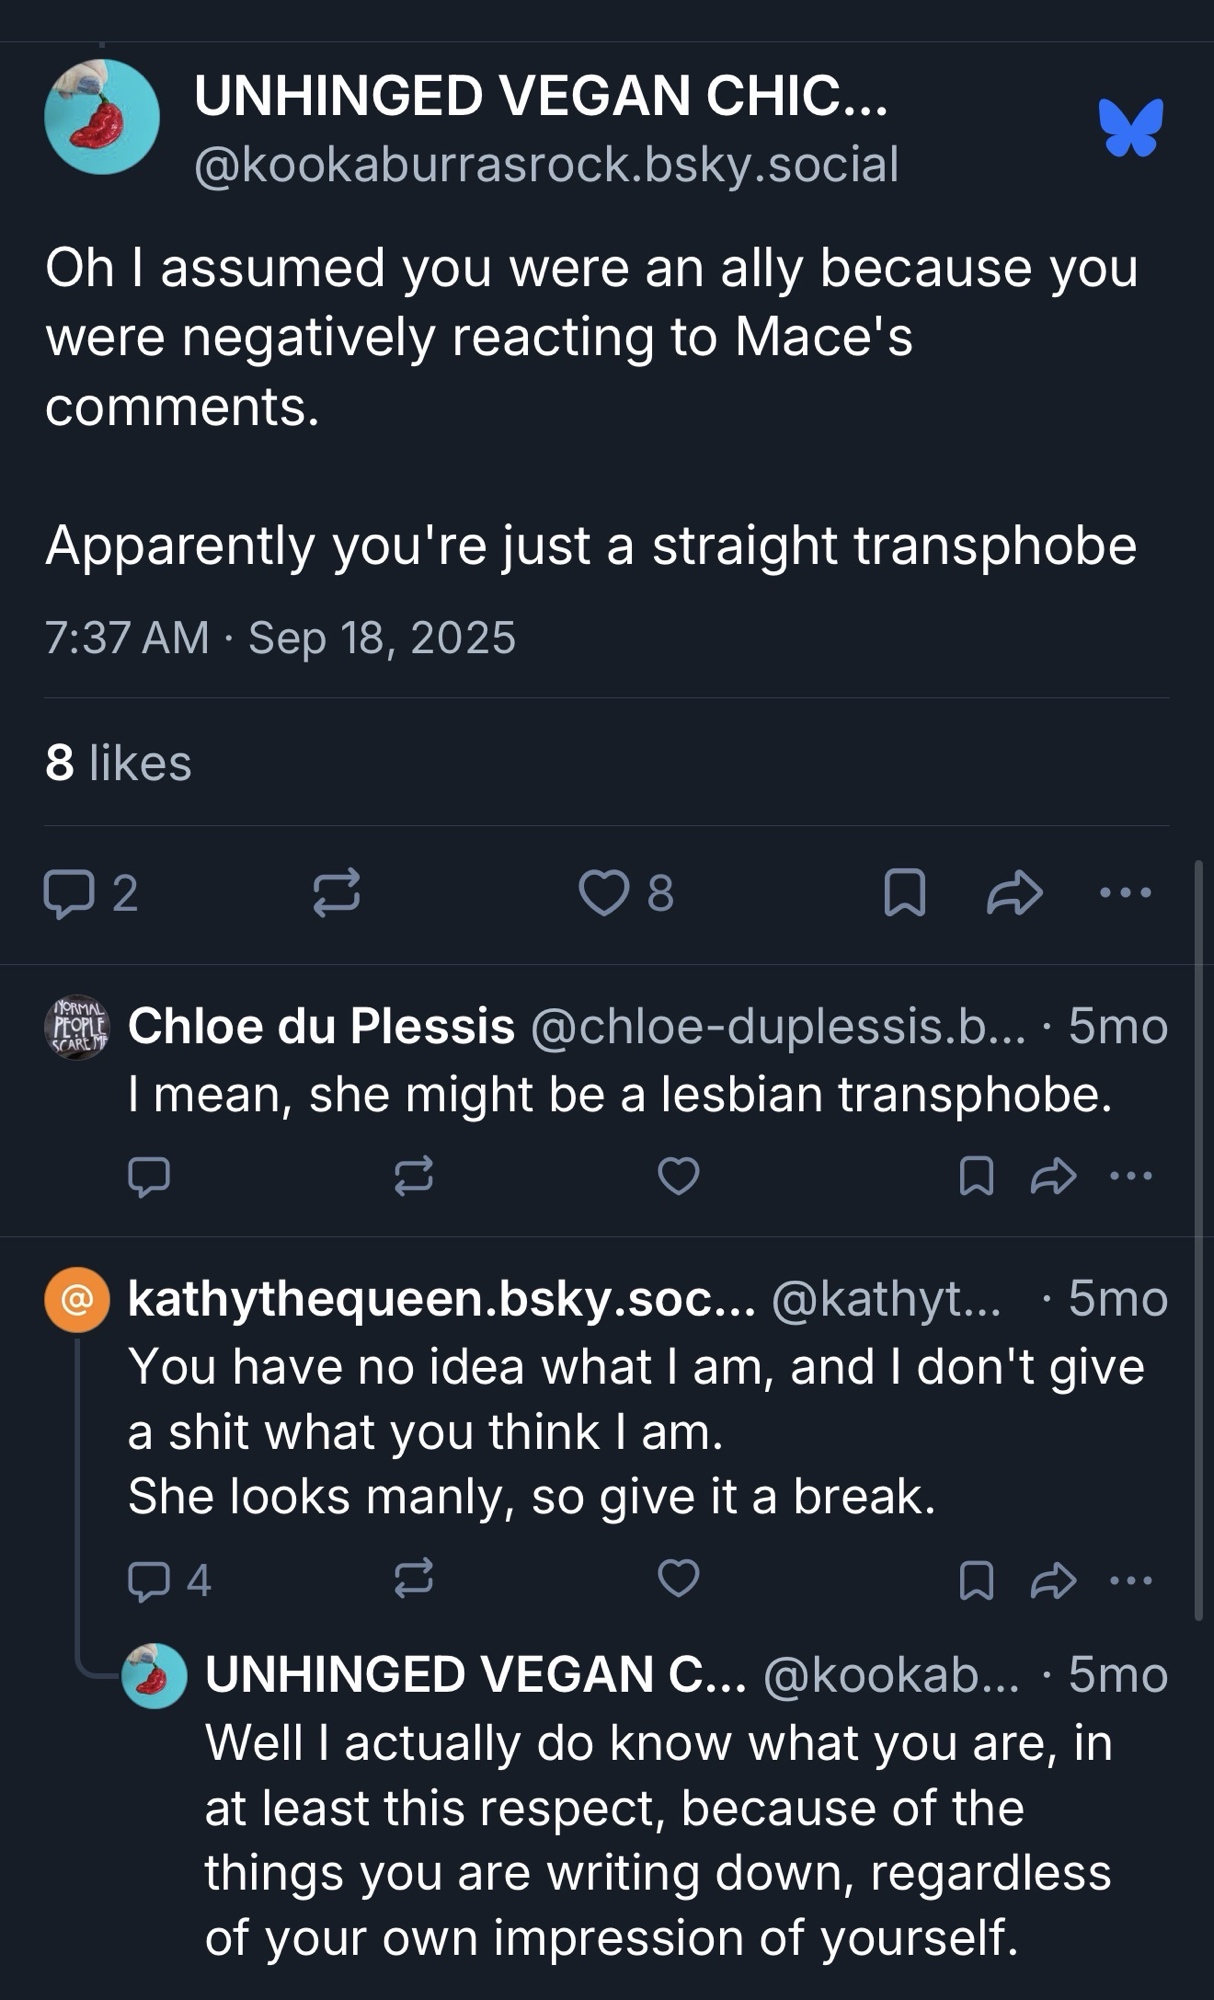View Chloe du Plessis's profile avatar
Screen dimensions: 1214x2000
[x=77, y=1028]
